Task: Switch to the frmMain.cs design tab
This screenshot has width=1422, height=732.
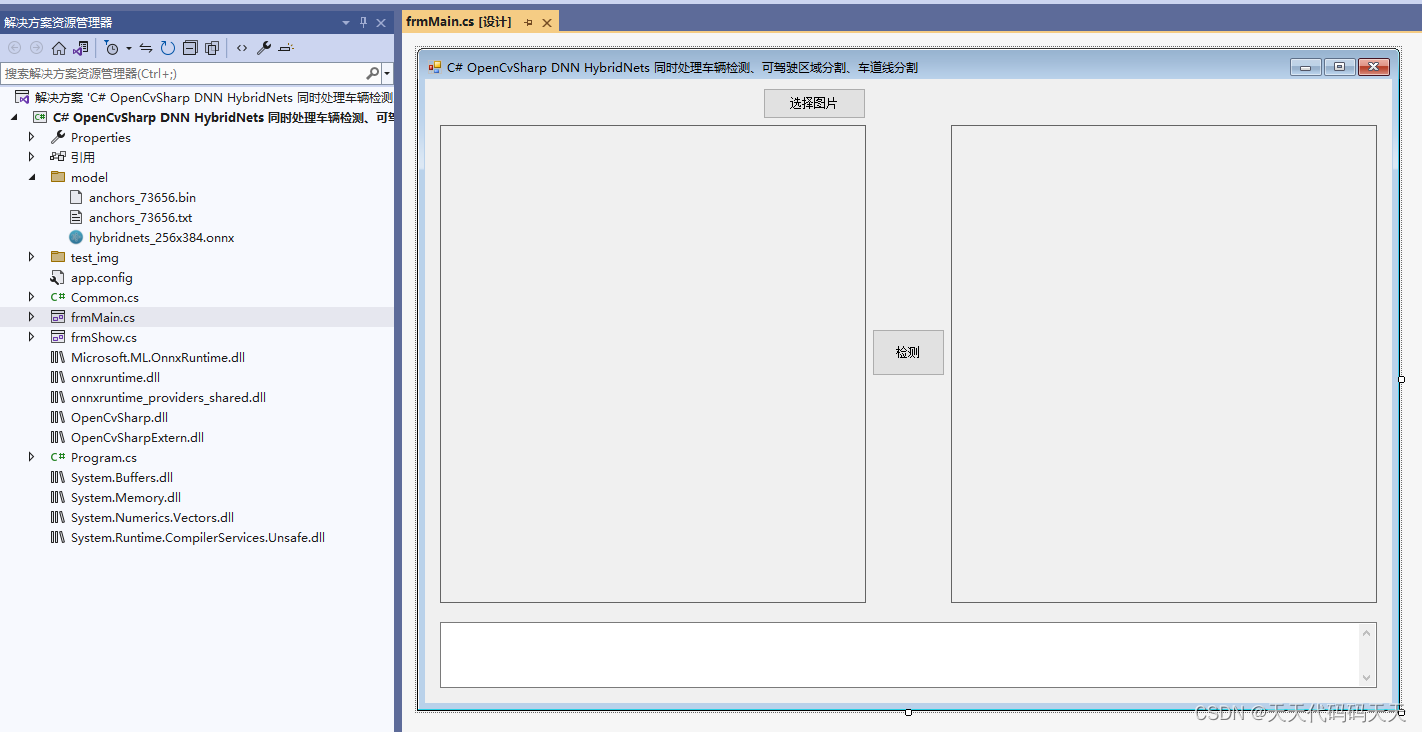Action: 460,21
